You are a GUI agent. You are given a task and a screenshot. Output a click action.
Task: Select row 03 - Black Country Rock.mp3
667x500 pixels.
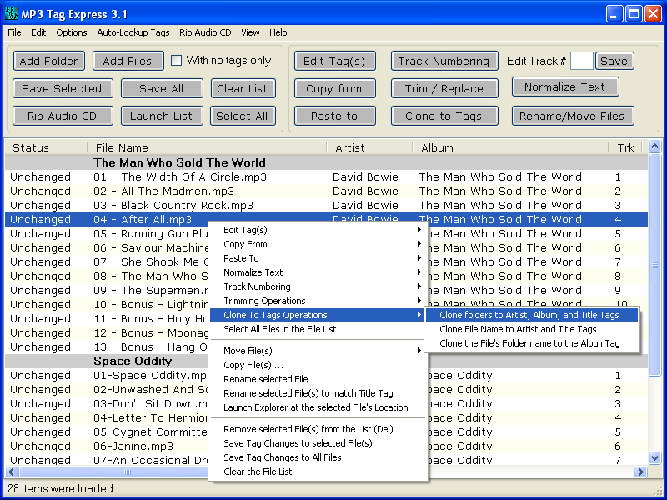(x=326, y=205)
